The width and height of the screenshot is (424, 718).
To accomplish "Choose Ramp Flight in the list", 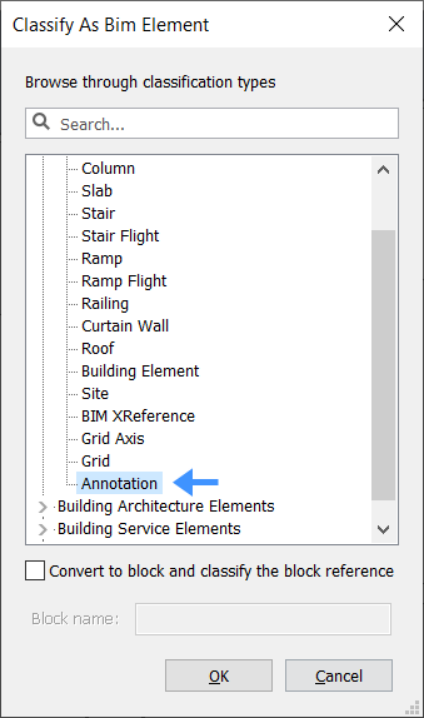I will 124,281.
